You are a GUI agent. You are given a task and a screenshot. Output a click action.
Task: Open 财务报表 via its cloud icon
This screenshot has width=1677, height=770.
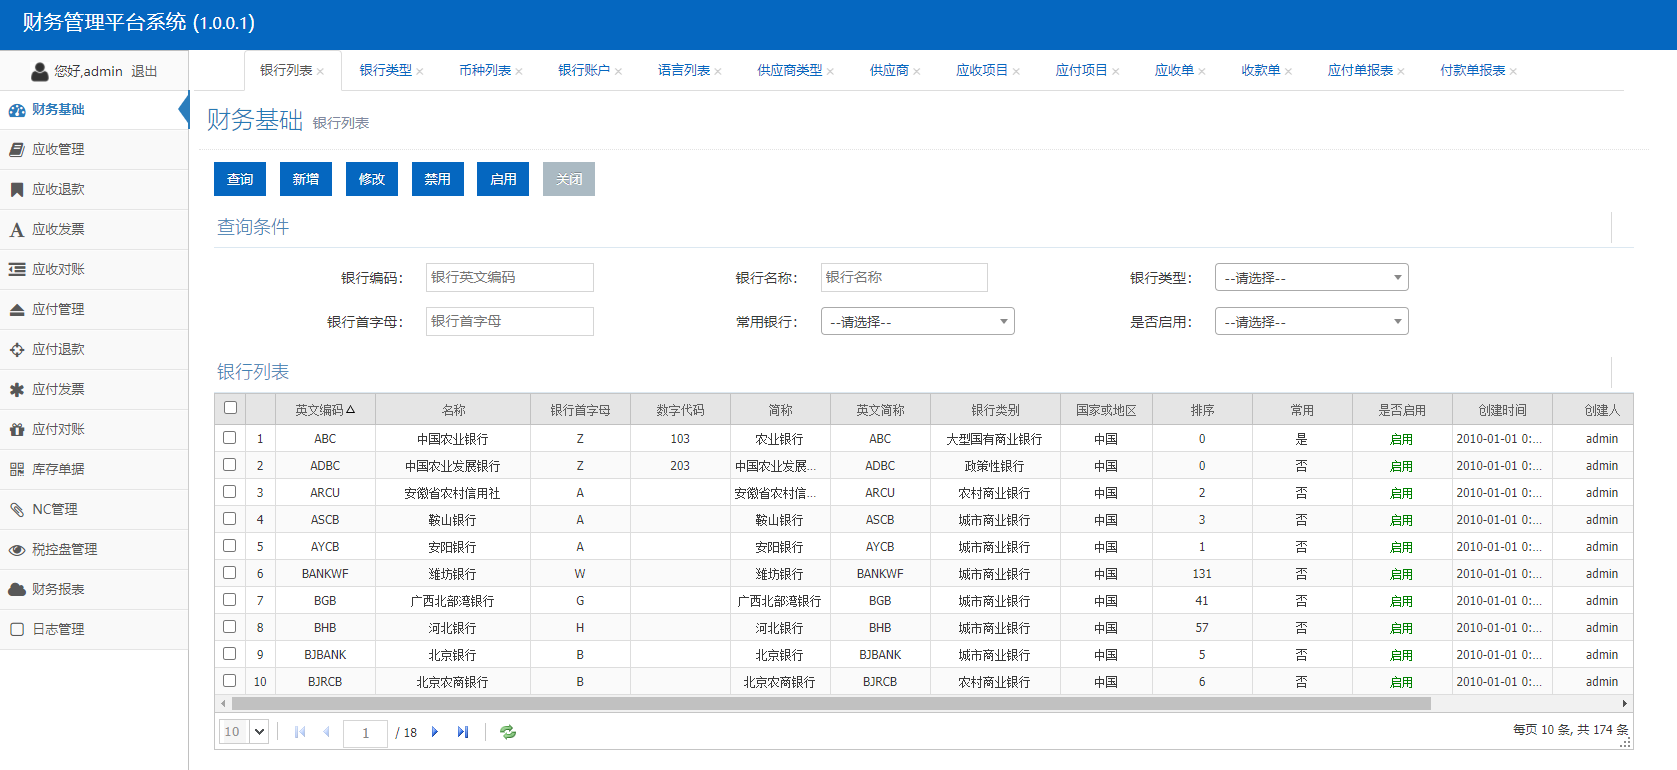tap(17, 590)
